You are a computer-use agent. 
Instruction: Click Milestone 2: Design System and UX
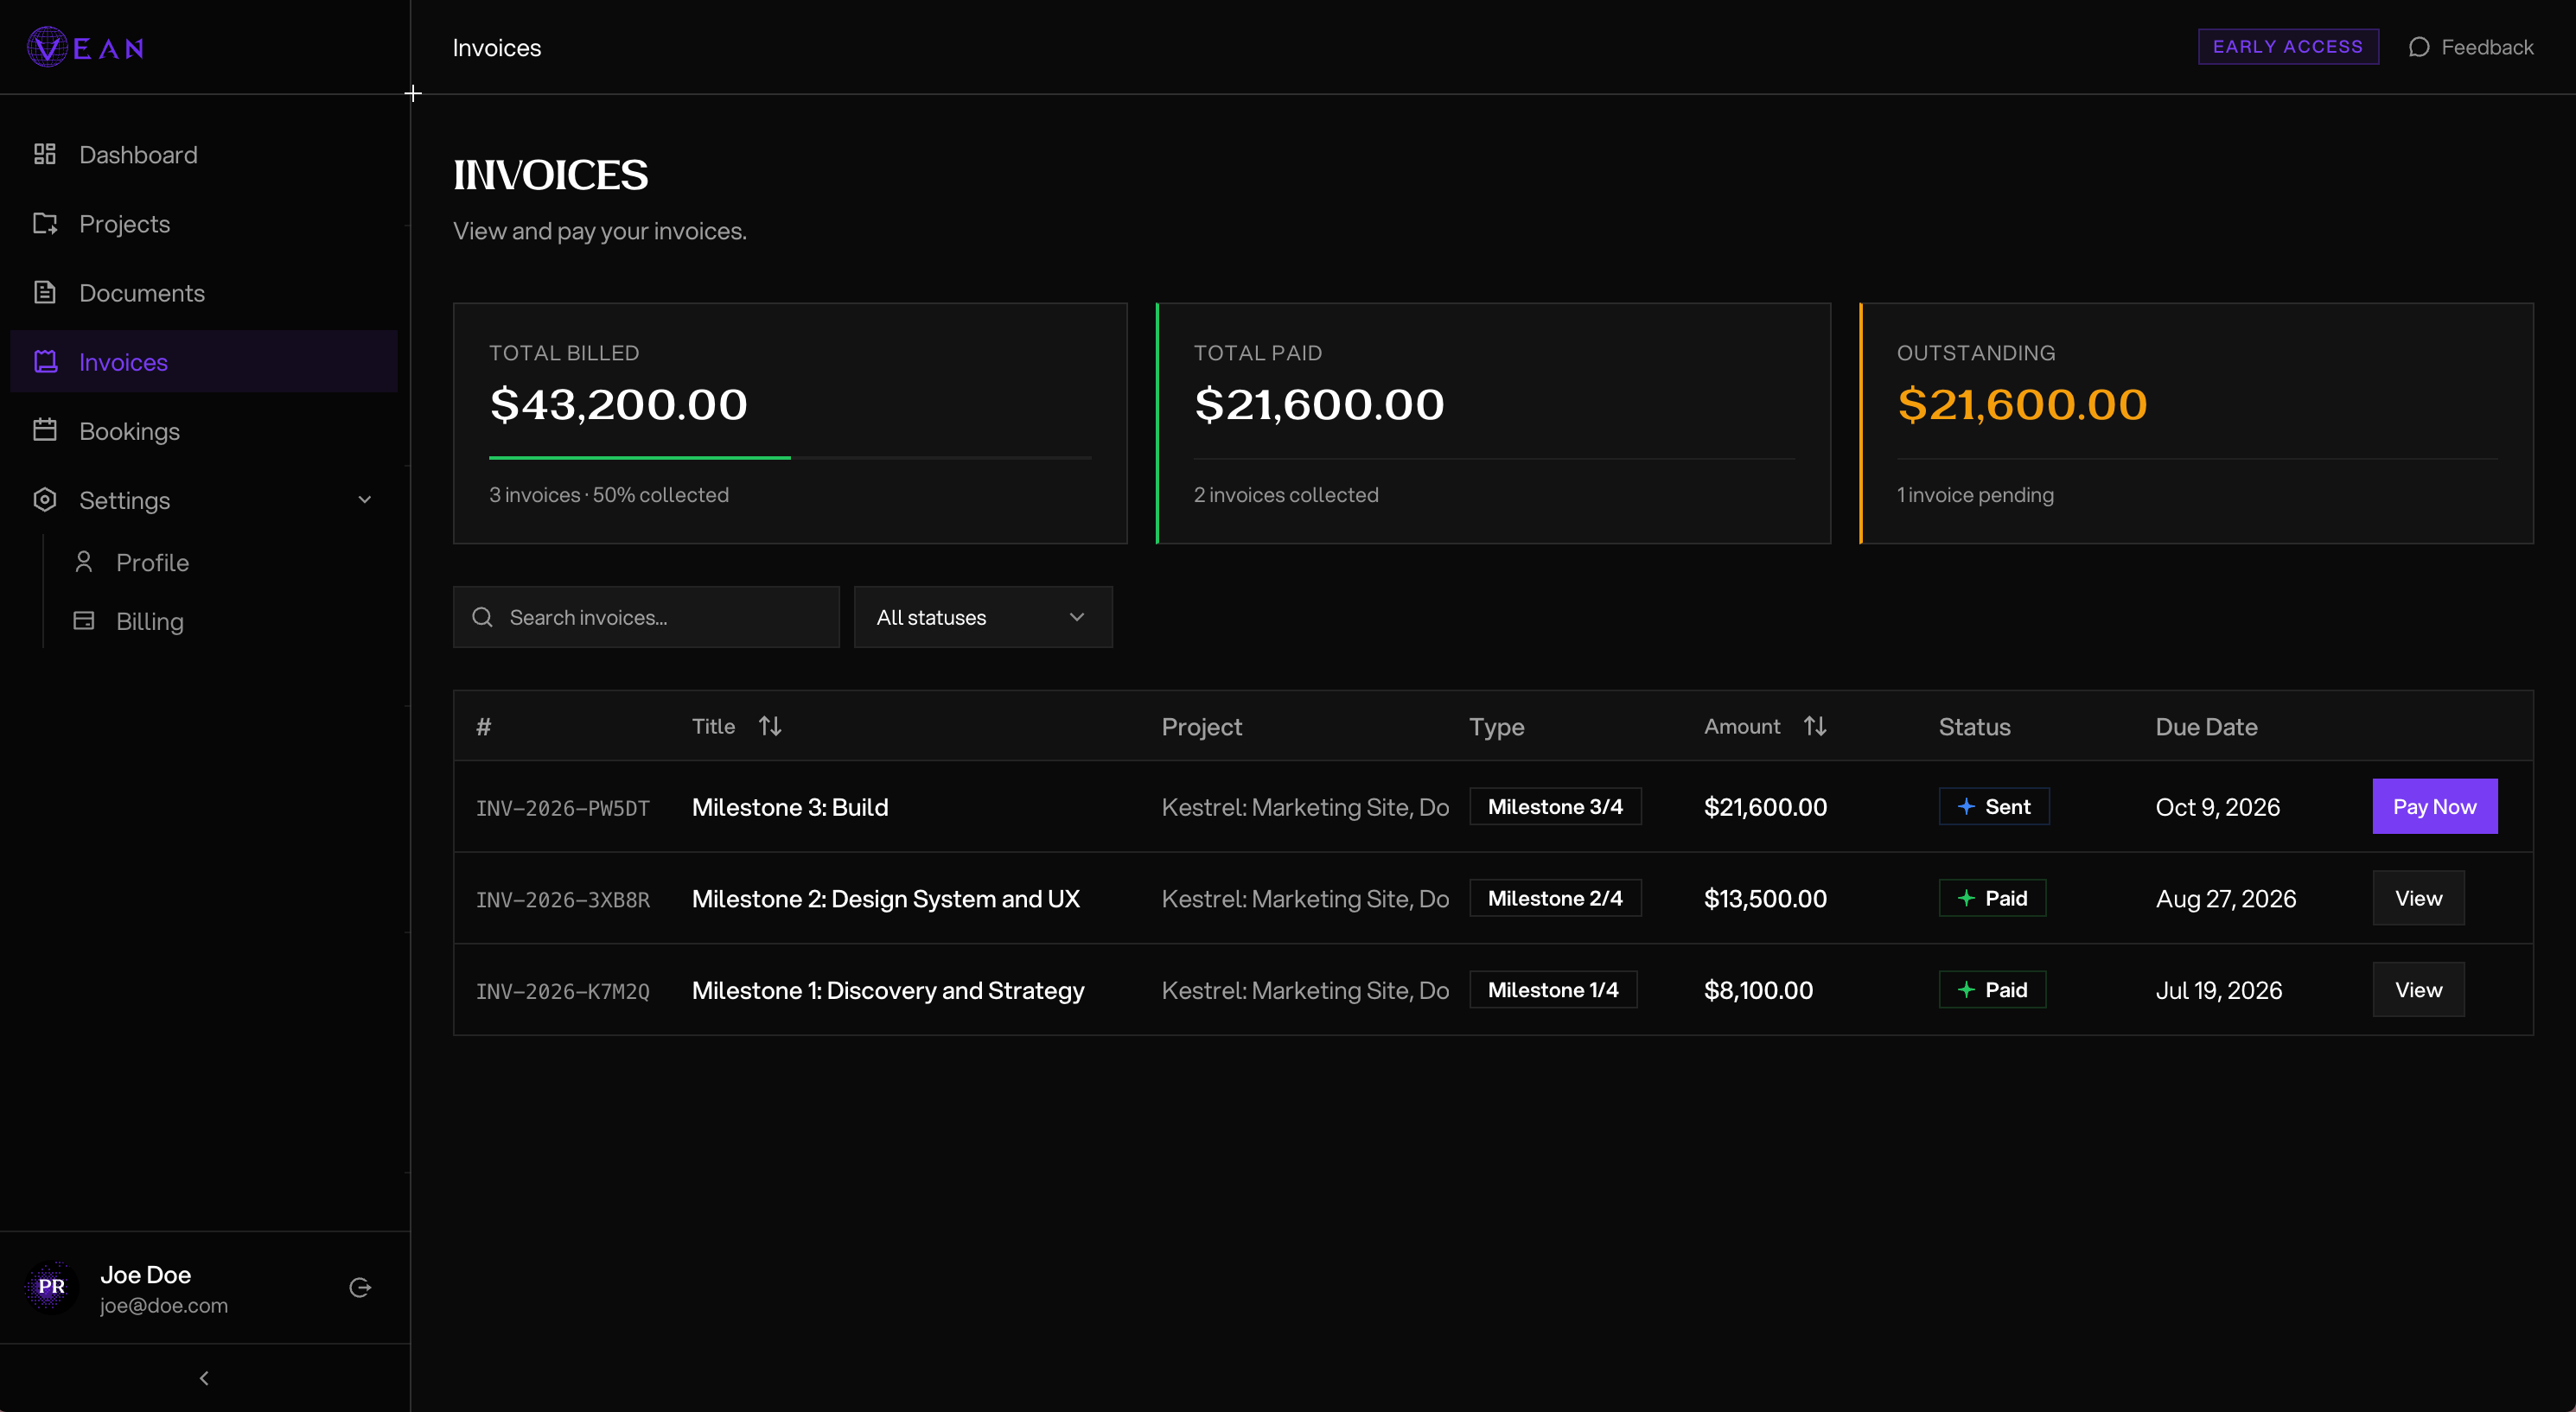tap(885, 899)
